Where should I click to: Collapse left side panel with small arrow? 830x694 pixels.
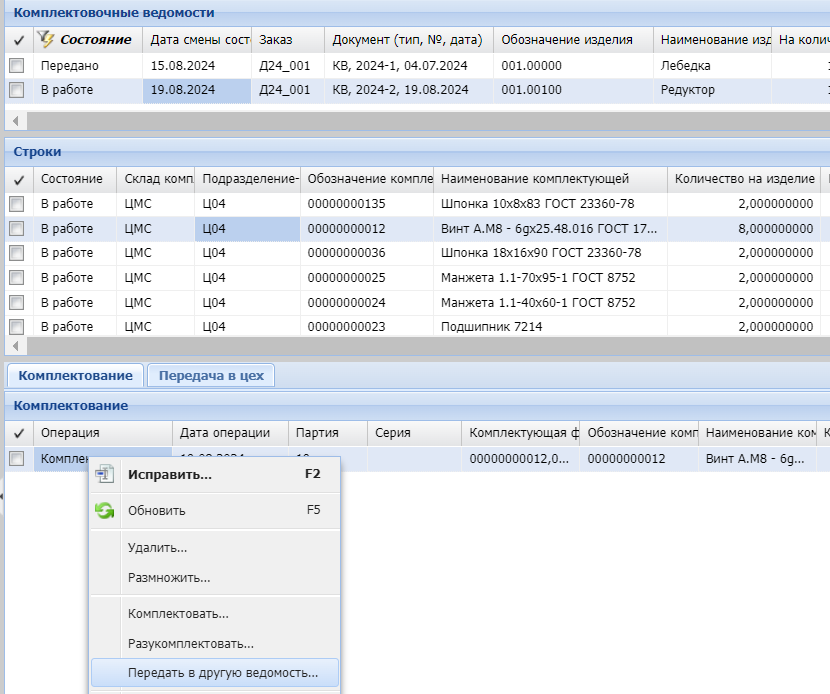coord(3,495)
